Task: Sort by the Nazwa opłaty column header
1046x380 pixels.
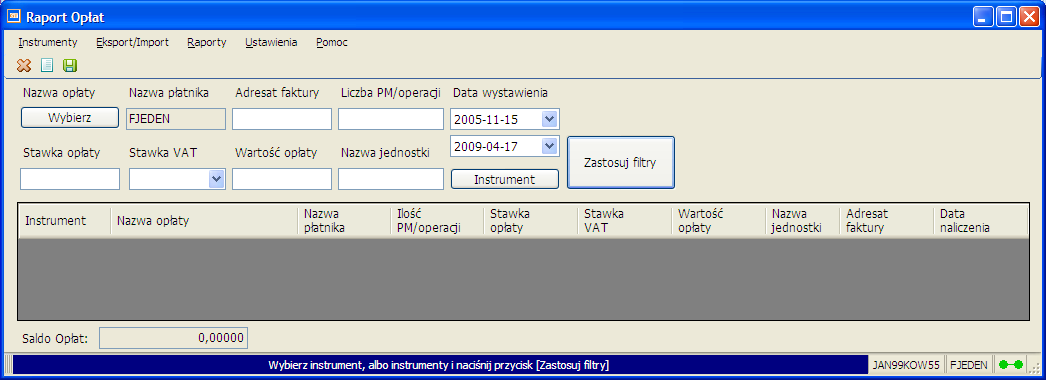Action: click(x=203, y=221)
